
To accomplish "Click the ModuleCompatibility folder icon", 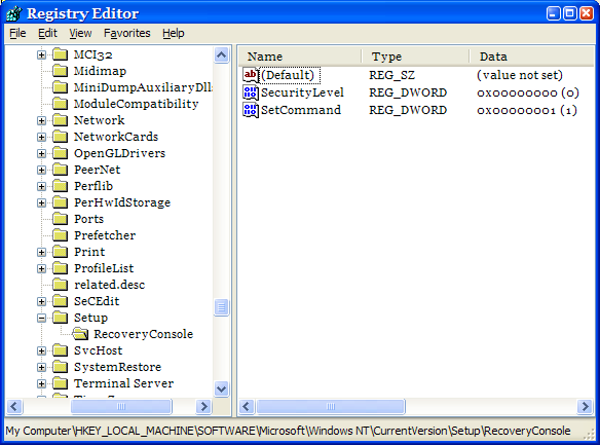I will 60,104.
